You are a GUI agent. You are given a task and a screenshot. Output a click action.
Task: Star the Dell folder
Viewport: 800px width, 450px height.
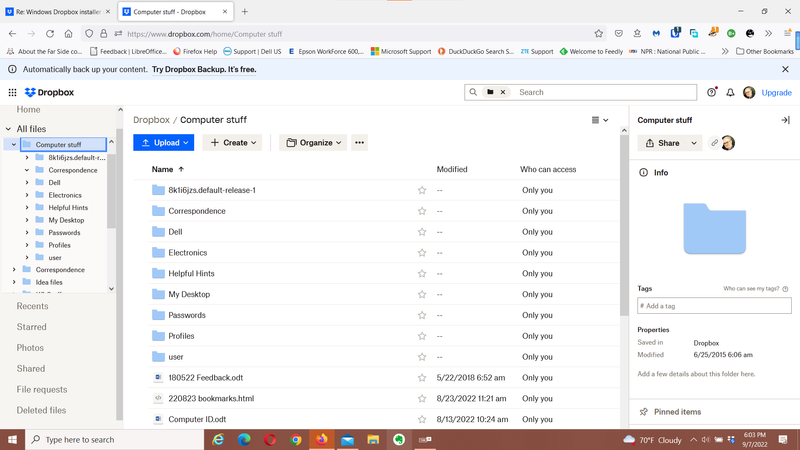coord(422,232)
